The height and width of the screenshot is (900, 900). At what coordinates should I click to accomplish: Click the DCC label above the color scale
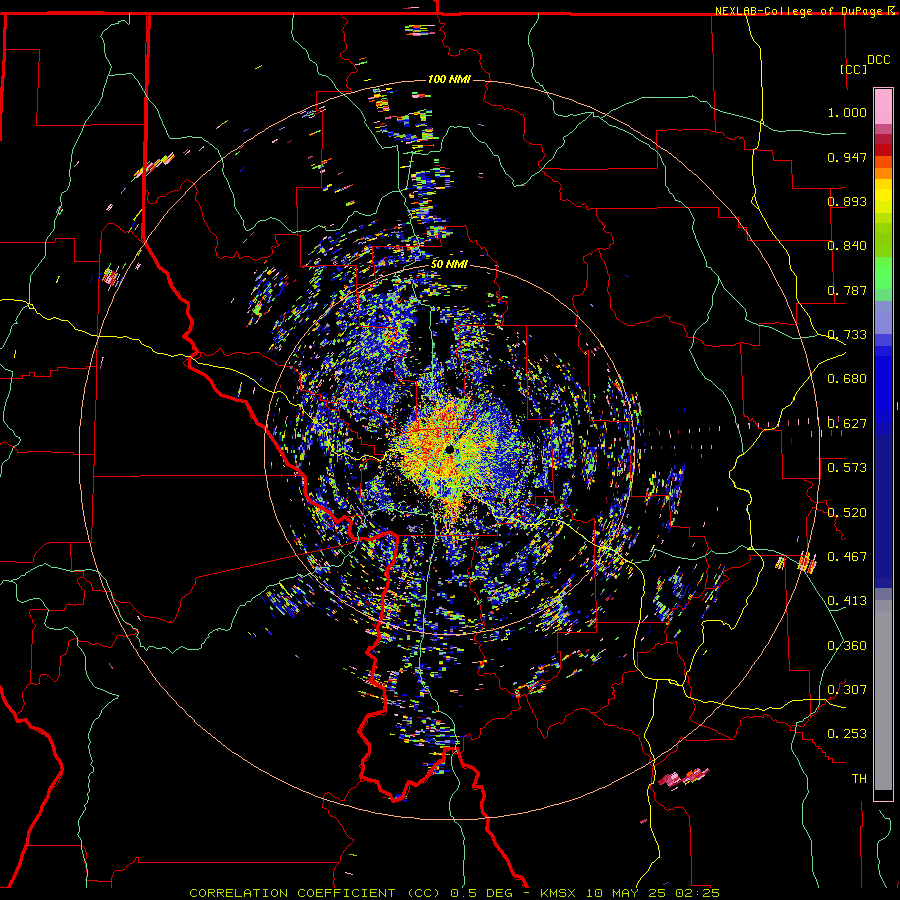[x=878, y=60]
